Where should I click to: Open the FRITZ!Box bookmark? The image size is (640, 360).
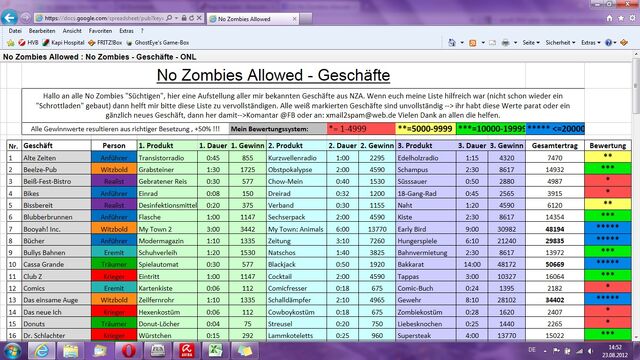105,42
